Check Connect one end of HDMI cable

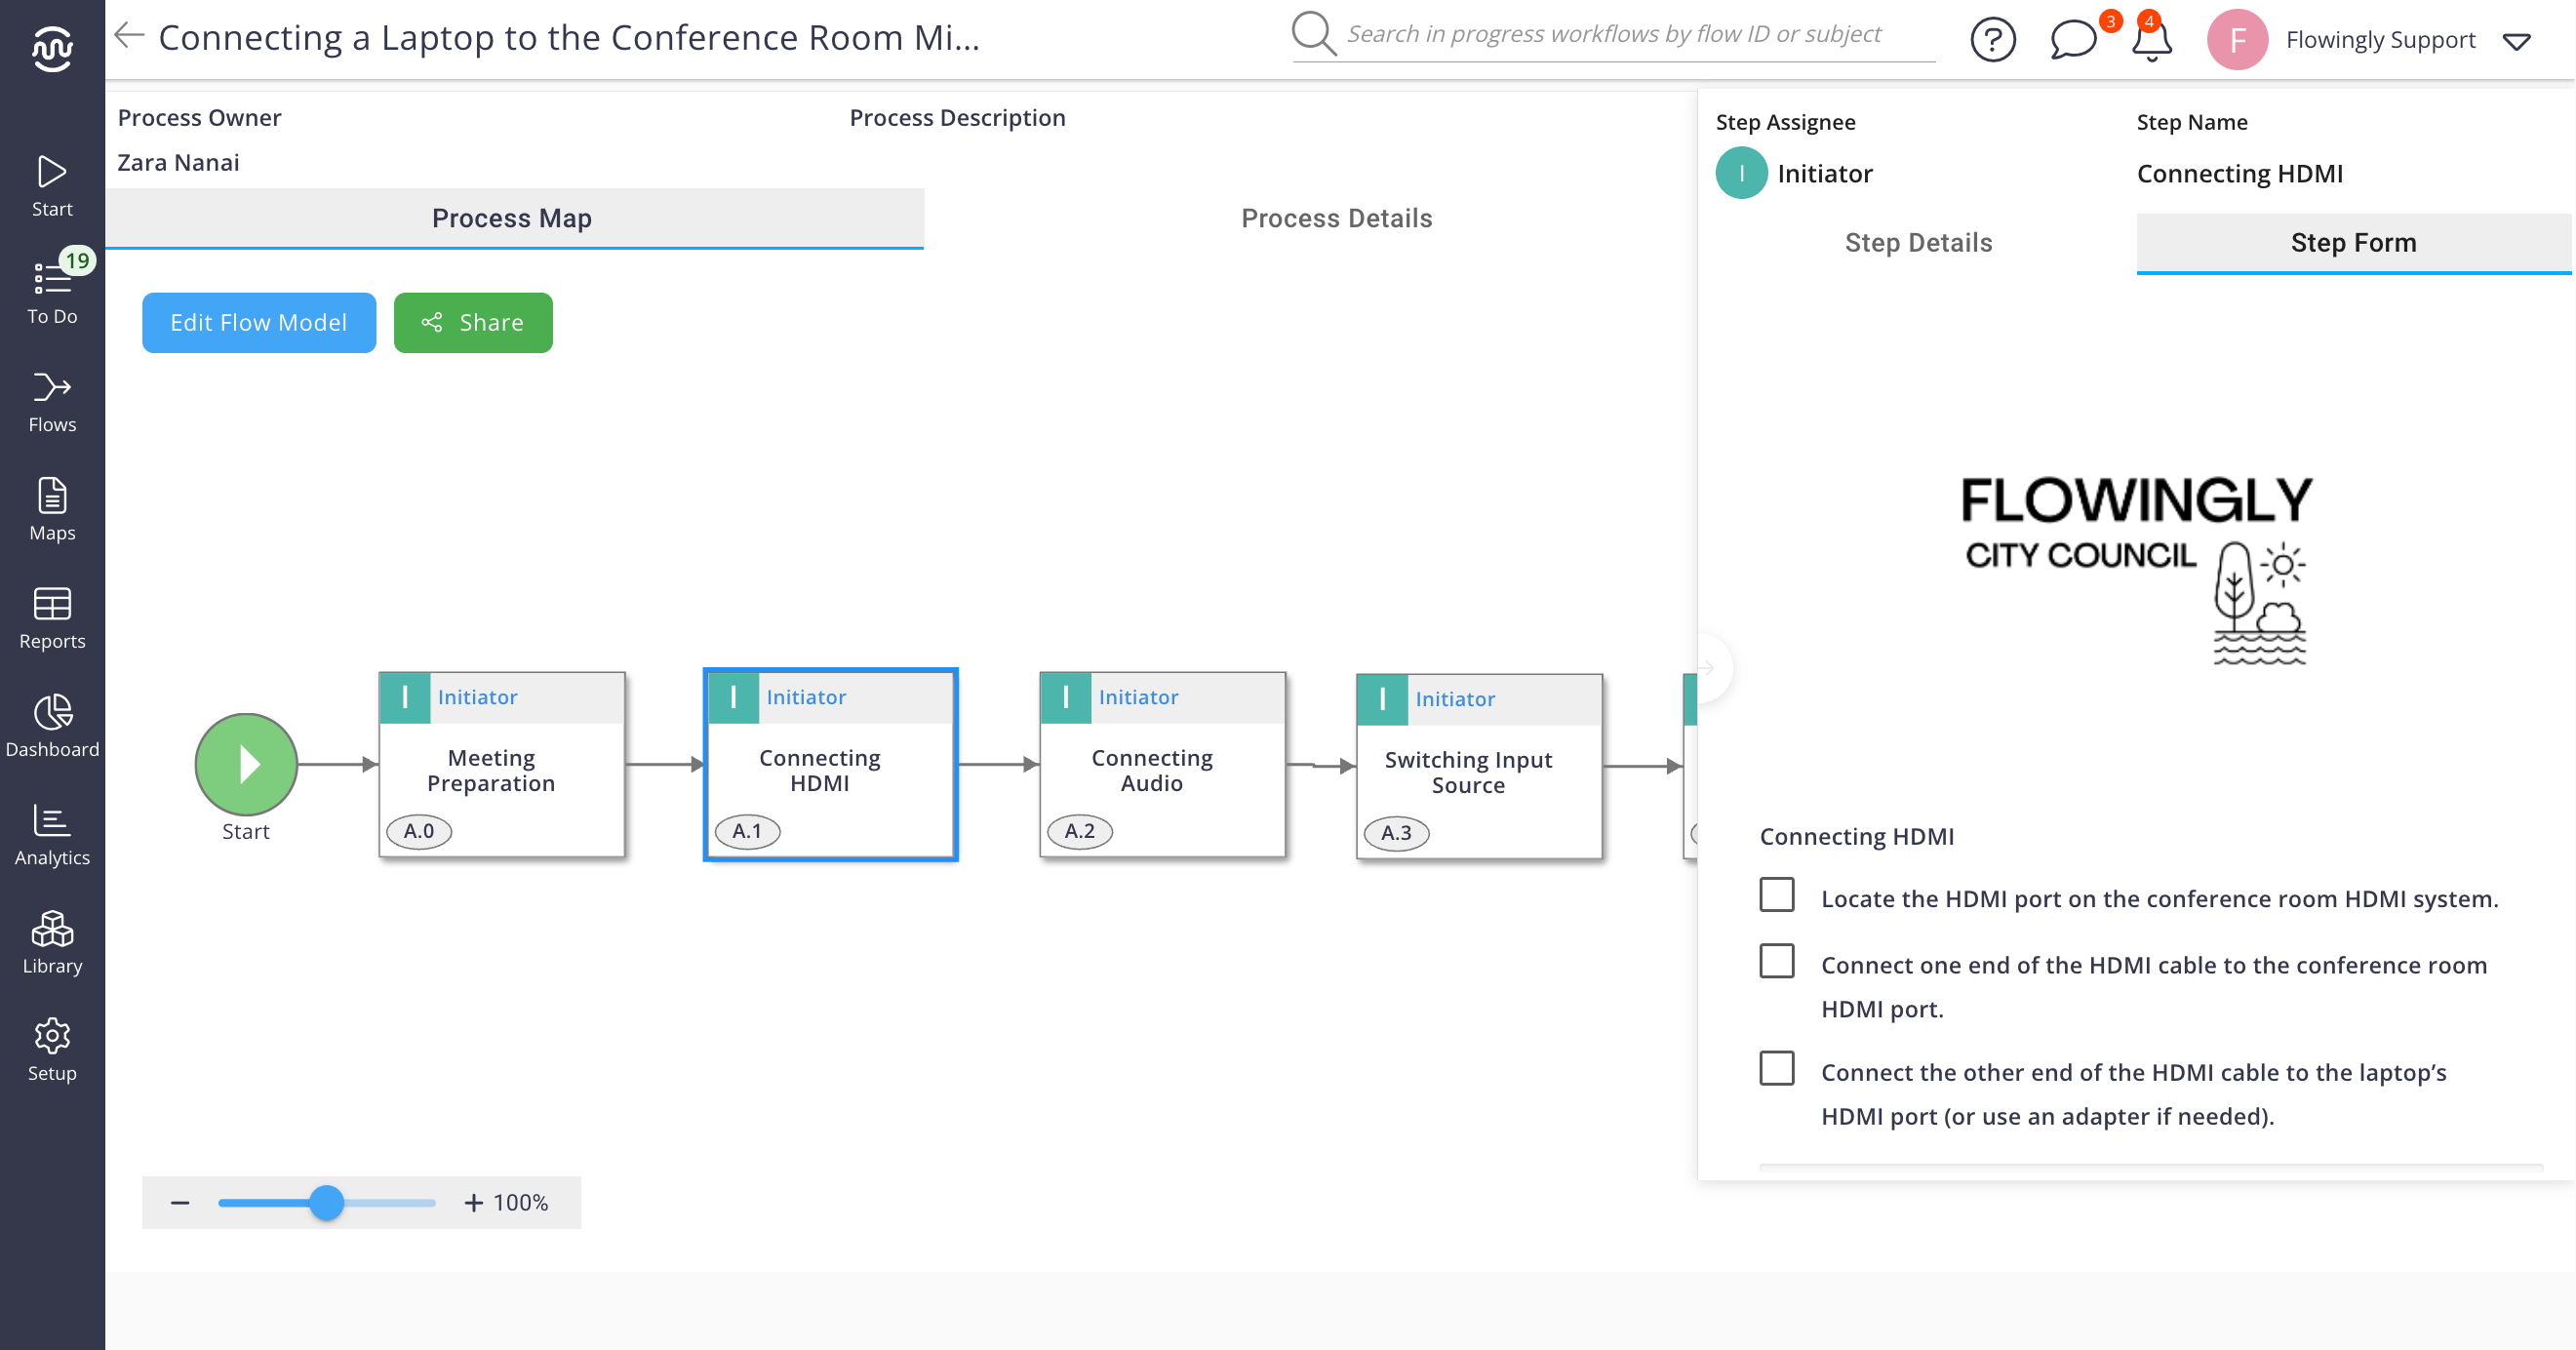pyautogui.click(x=1776, y=961)
